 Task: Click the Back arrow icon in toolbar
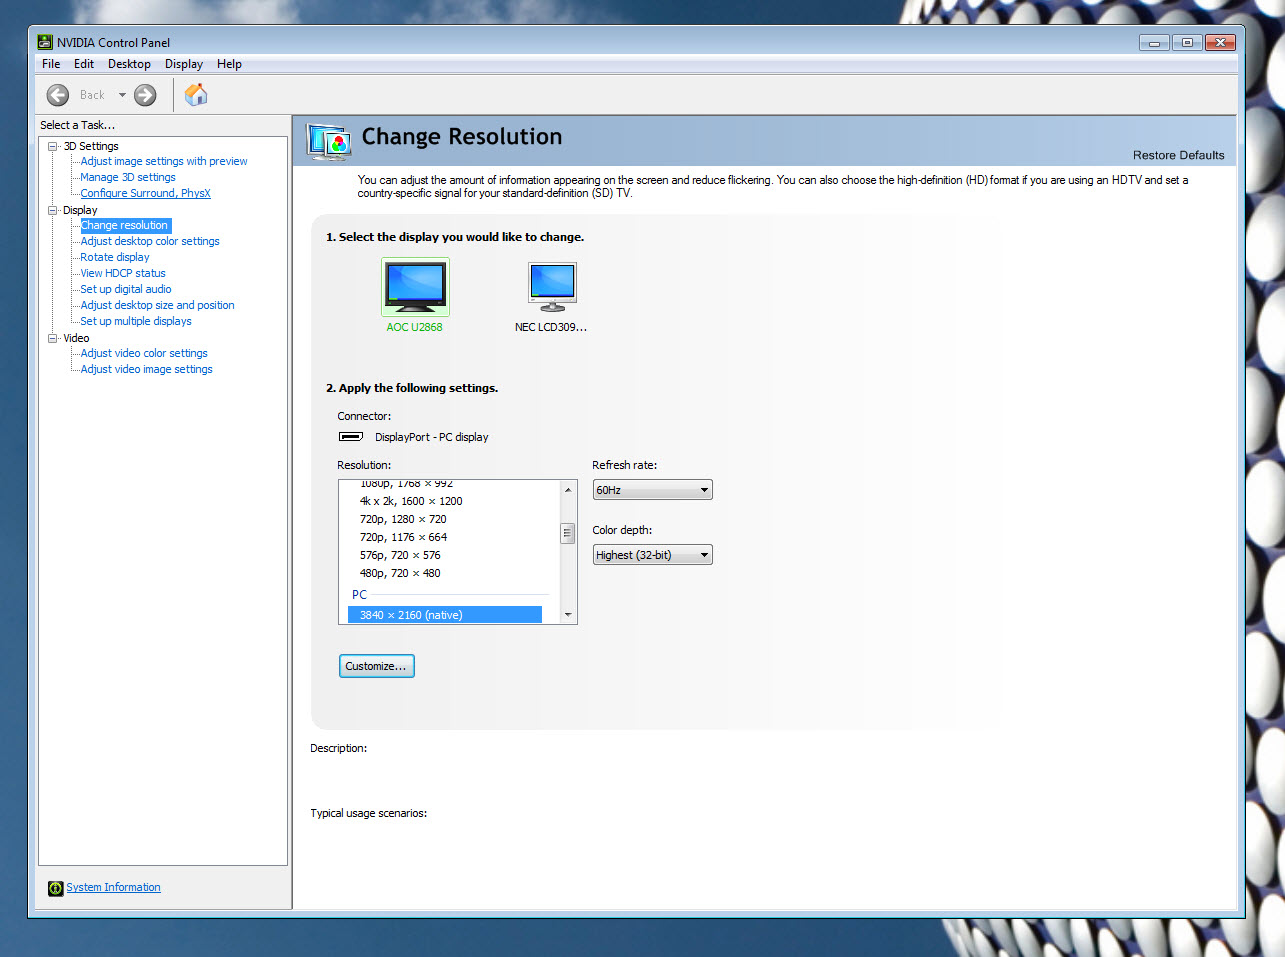click(58, 95)
